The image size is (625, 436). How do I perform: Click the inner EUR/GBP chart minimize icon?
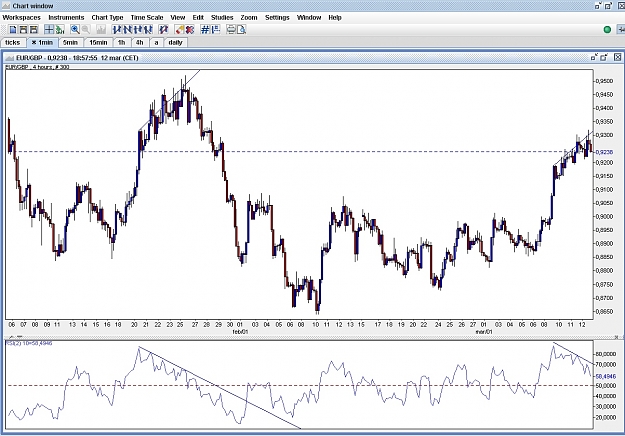(594, 58)
